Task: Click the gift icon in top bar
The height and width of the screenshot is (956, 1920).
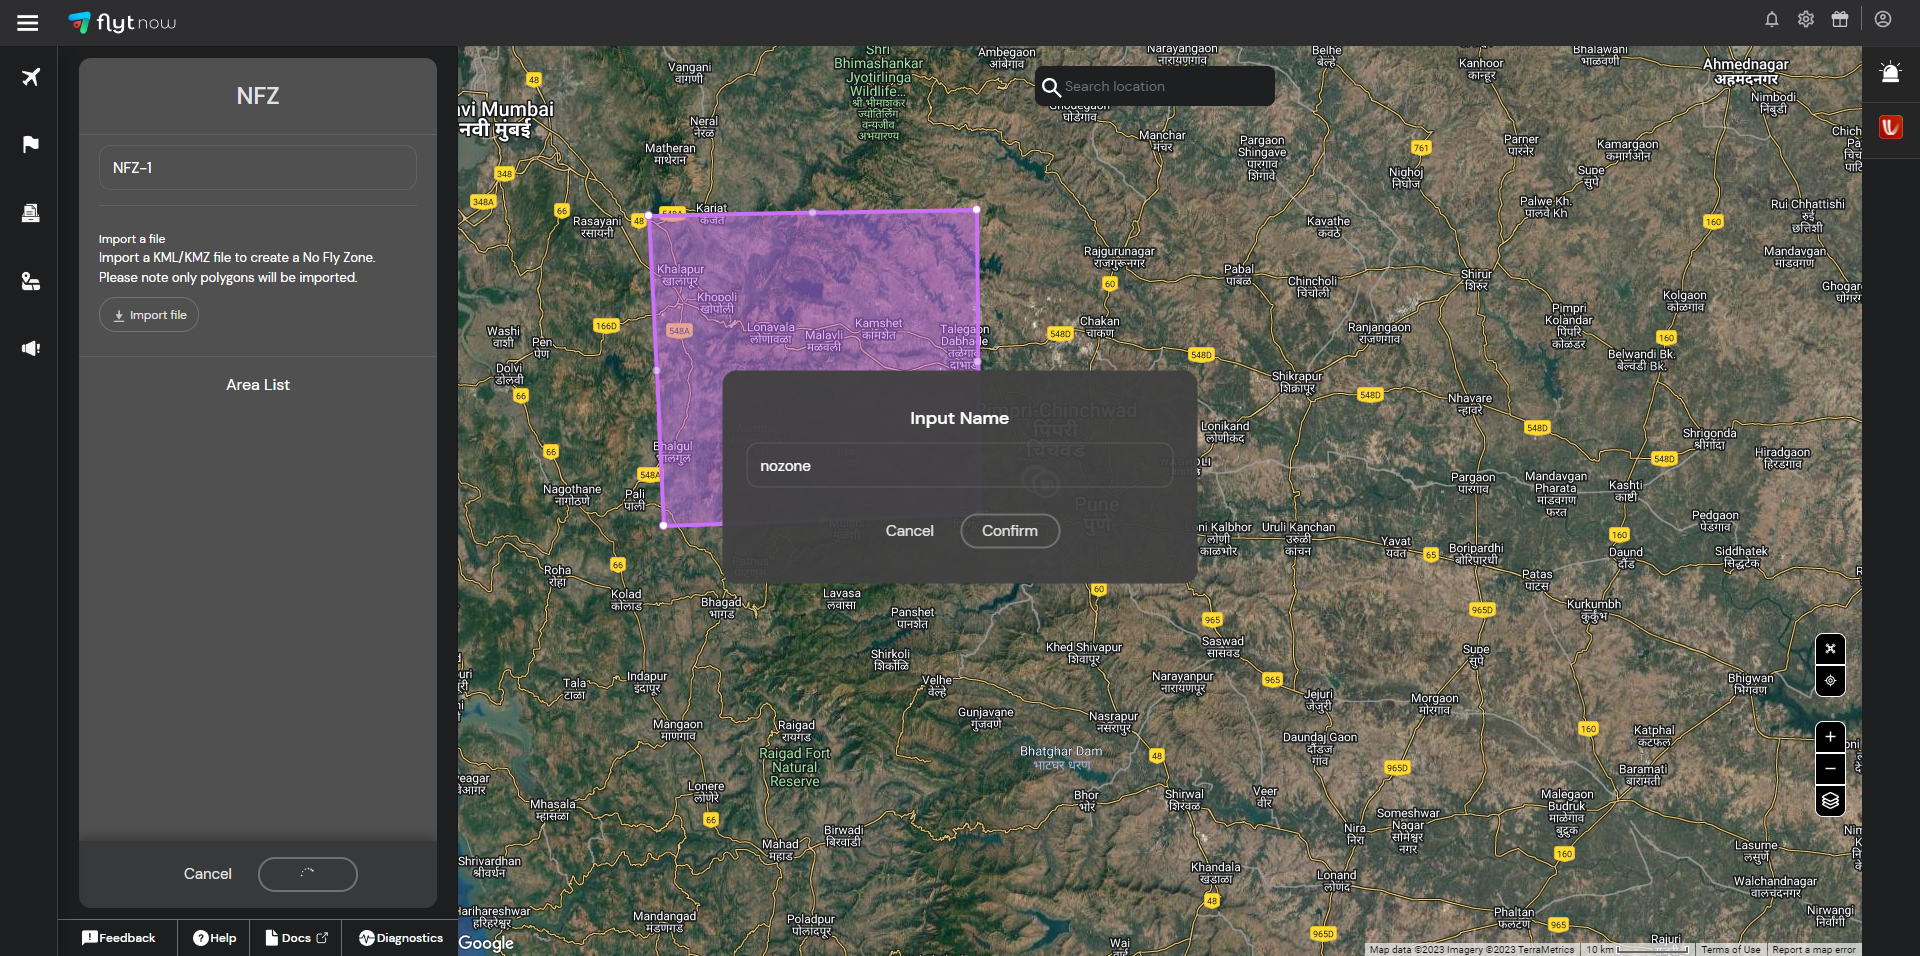Action: click(x=1839, y=19)
